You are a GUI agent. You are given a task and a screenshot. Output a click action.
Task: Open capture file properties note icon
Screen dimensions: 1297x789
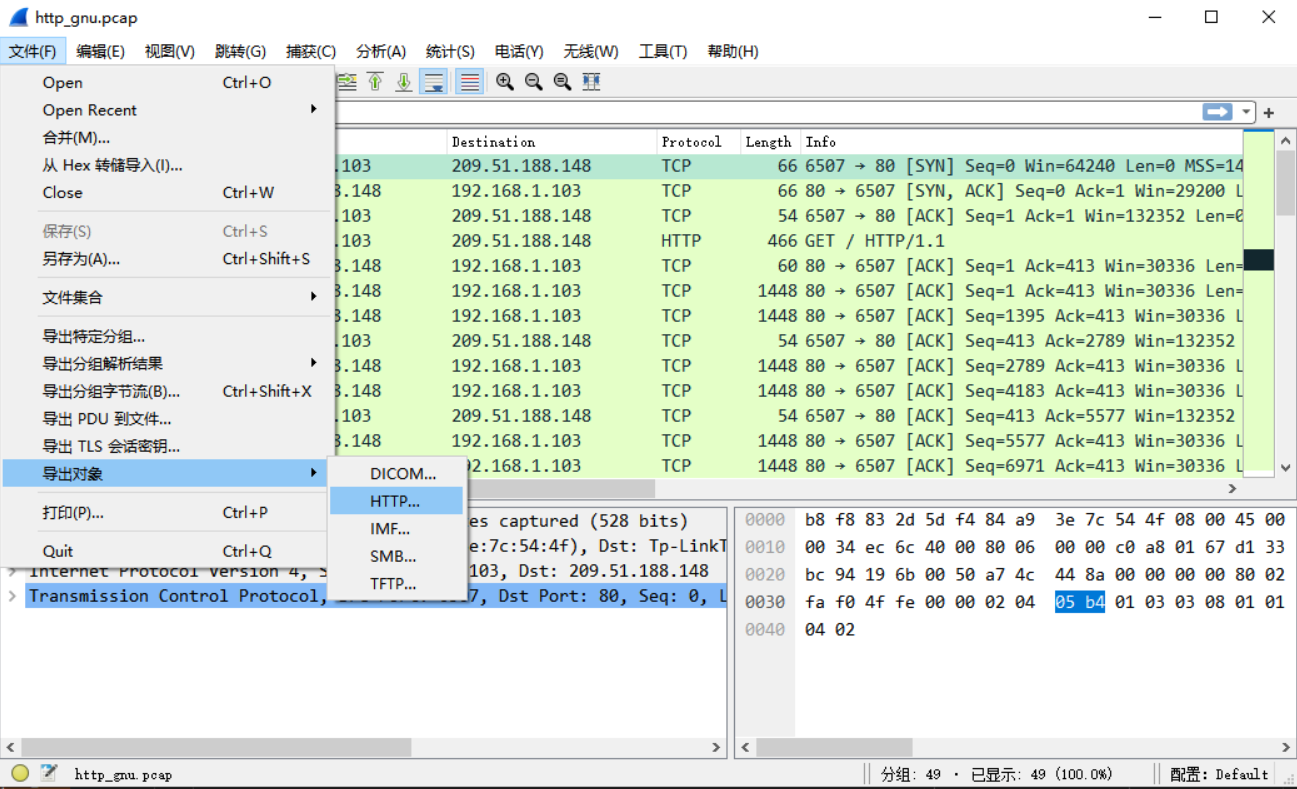(48, 773)
